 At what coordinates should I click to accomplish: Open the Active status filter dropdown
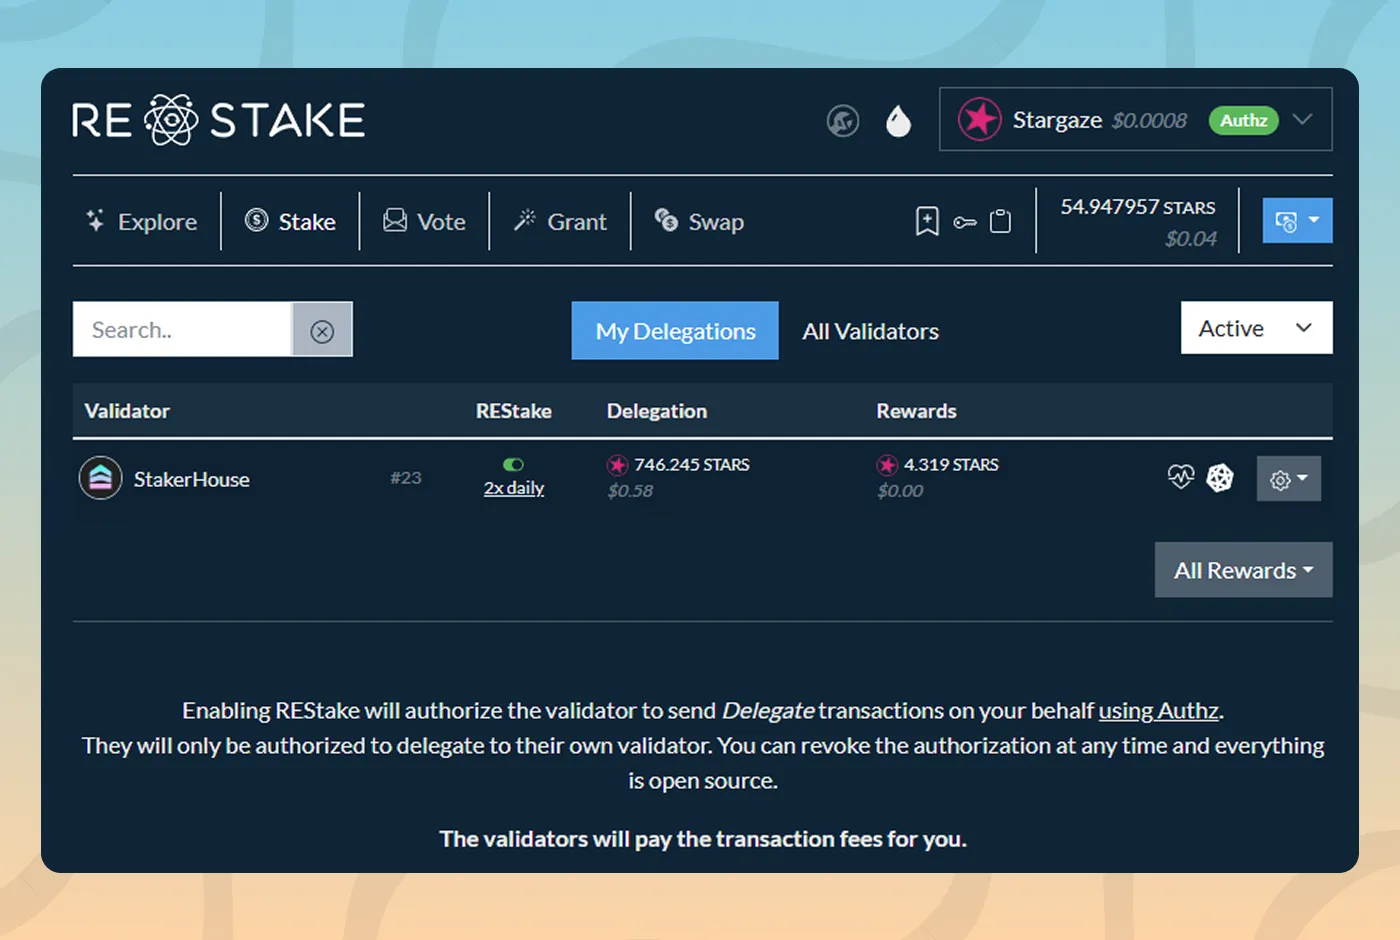[1256, 328]
